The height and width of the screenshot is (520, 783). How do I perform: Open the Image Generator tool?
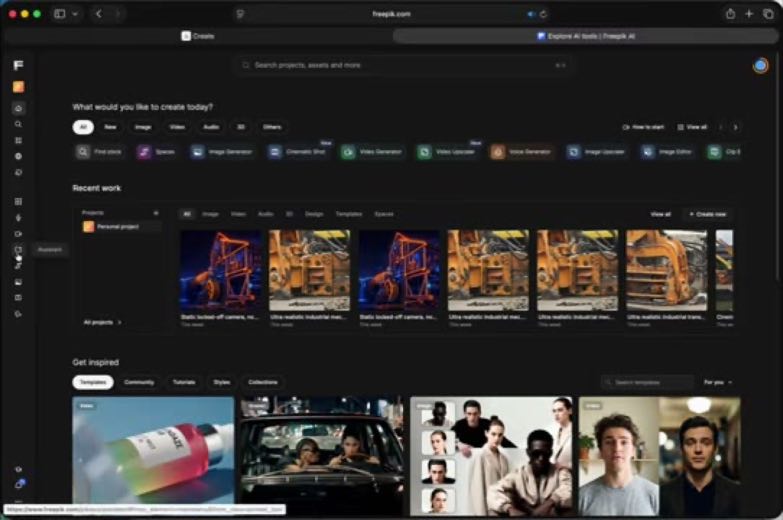pyautogui.click(x=222, y=151)
